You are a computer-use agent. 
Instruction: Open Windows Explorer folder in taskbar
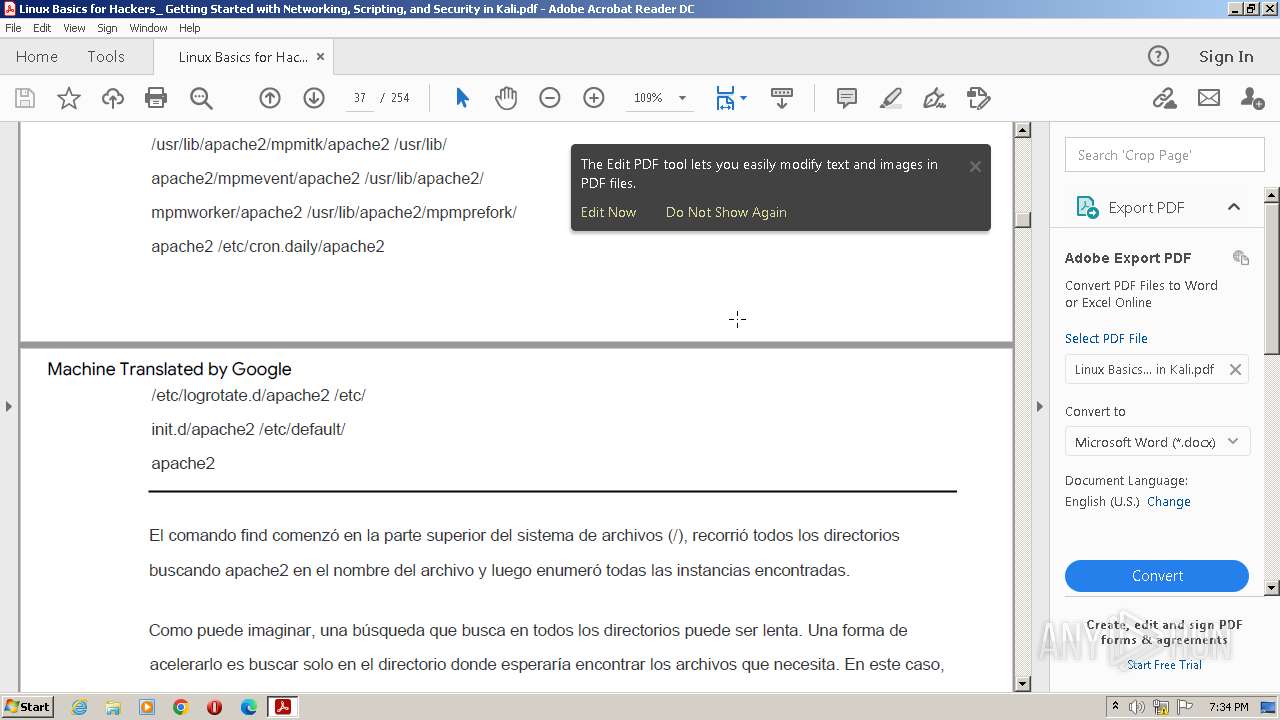point(113,707)
